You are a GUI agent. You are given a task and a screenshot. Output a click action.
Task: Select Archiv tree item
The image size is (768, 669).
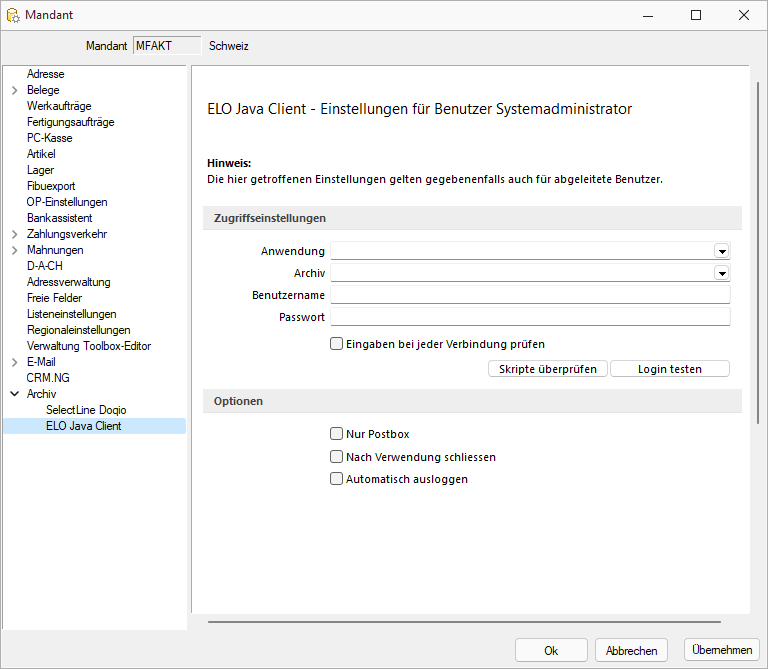pos(42,394)
